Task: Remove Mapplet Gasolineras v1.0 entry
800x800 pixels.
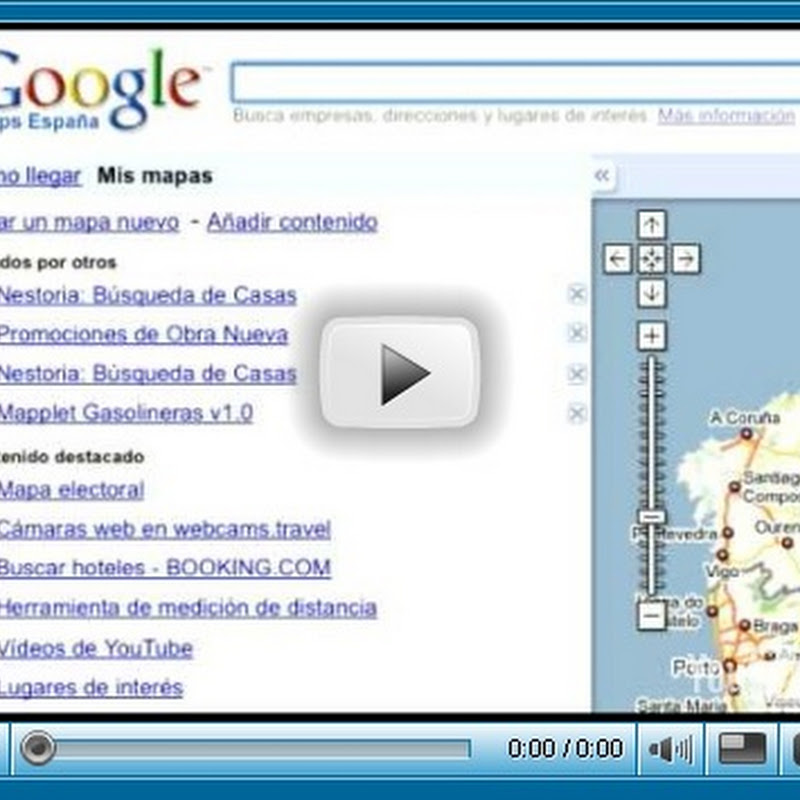Action: pos(577,413)
